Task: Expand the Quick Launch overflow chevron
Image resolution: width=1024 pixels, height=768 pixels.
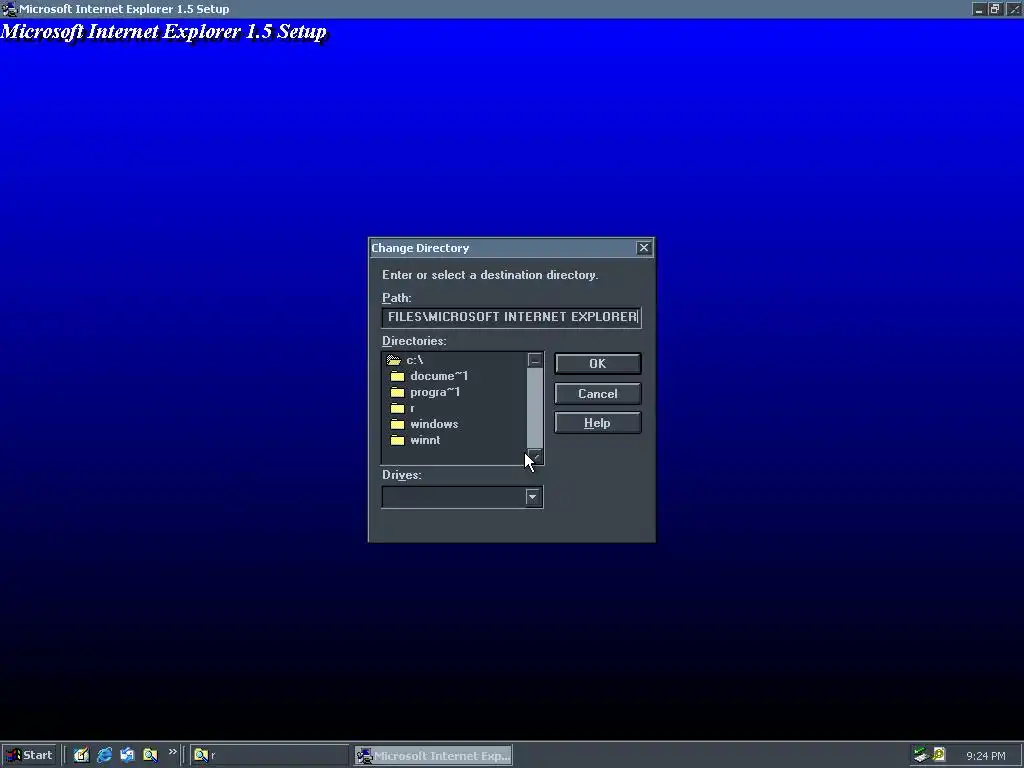Action: click(x=172, y=752)
